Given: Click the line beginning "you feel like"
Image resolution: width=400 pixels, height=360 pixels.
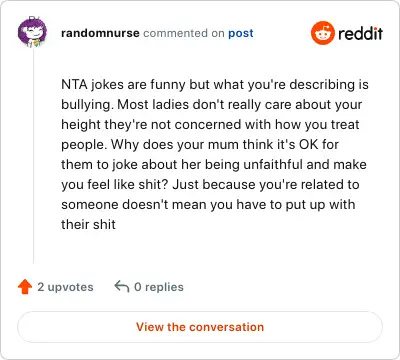Looking at the screenshot, I should [x=210, y=185].
